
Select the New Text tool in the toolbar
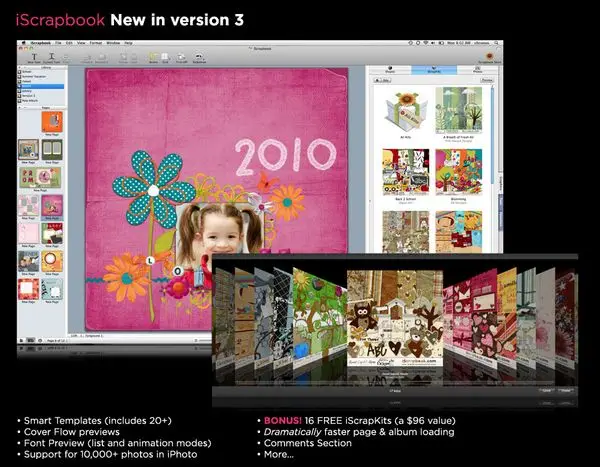coord(34,58)
